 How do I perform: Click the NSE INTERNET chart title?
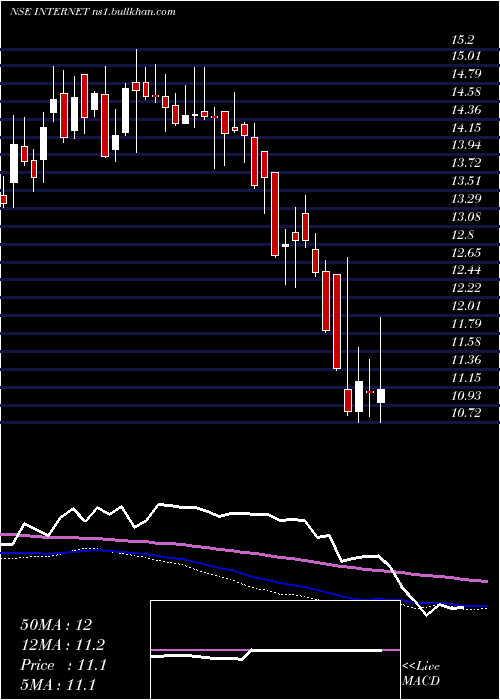49,12
